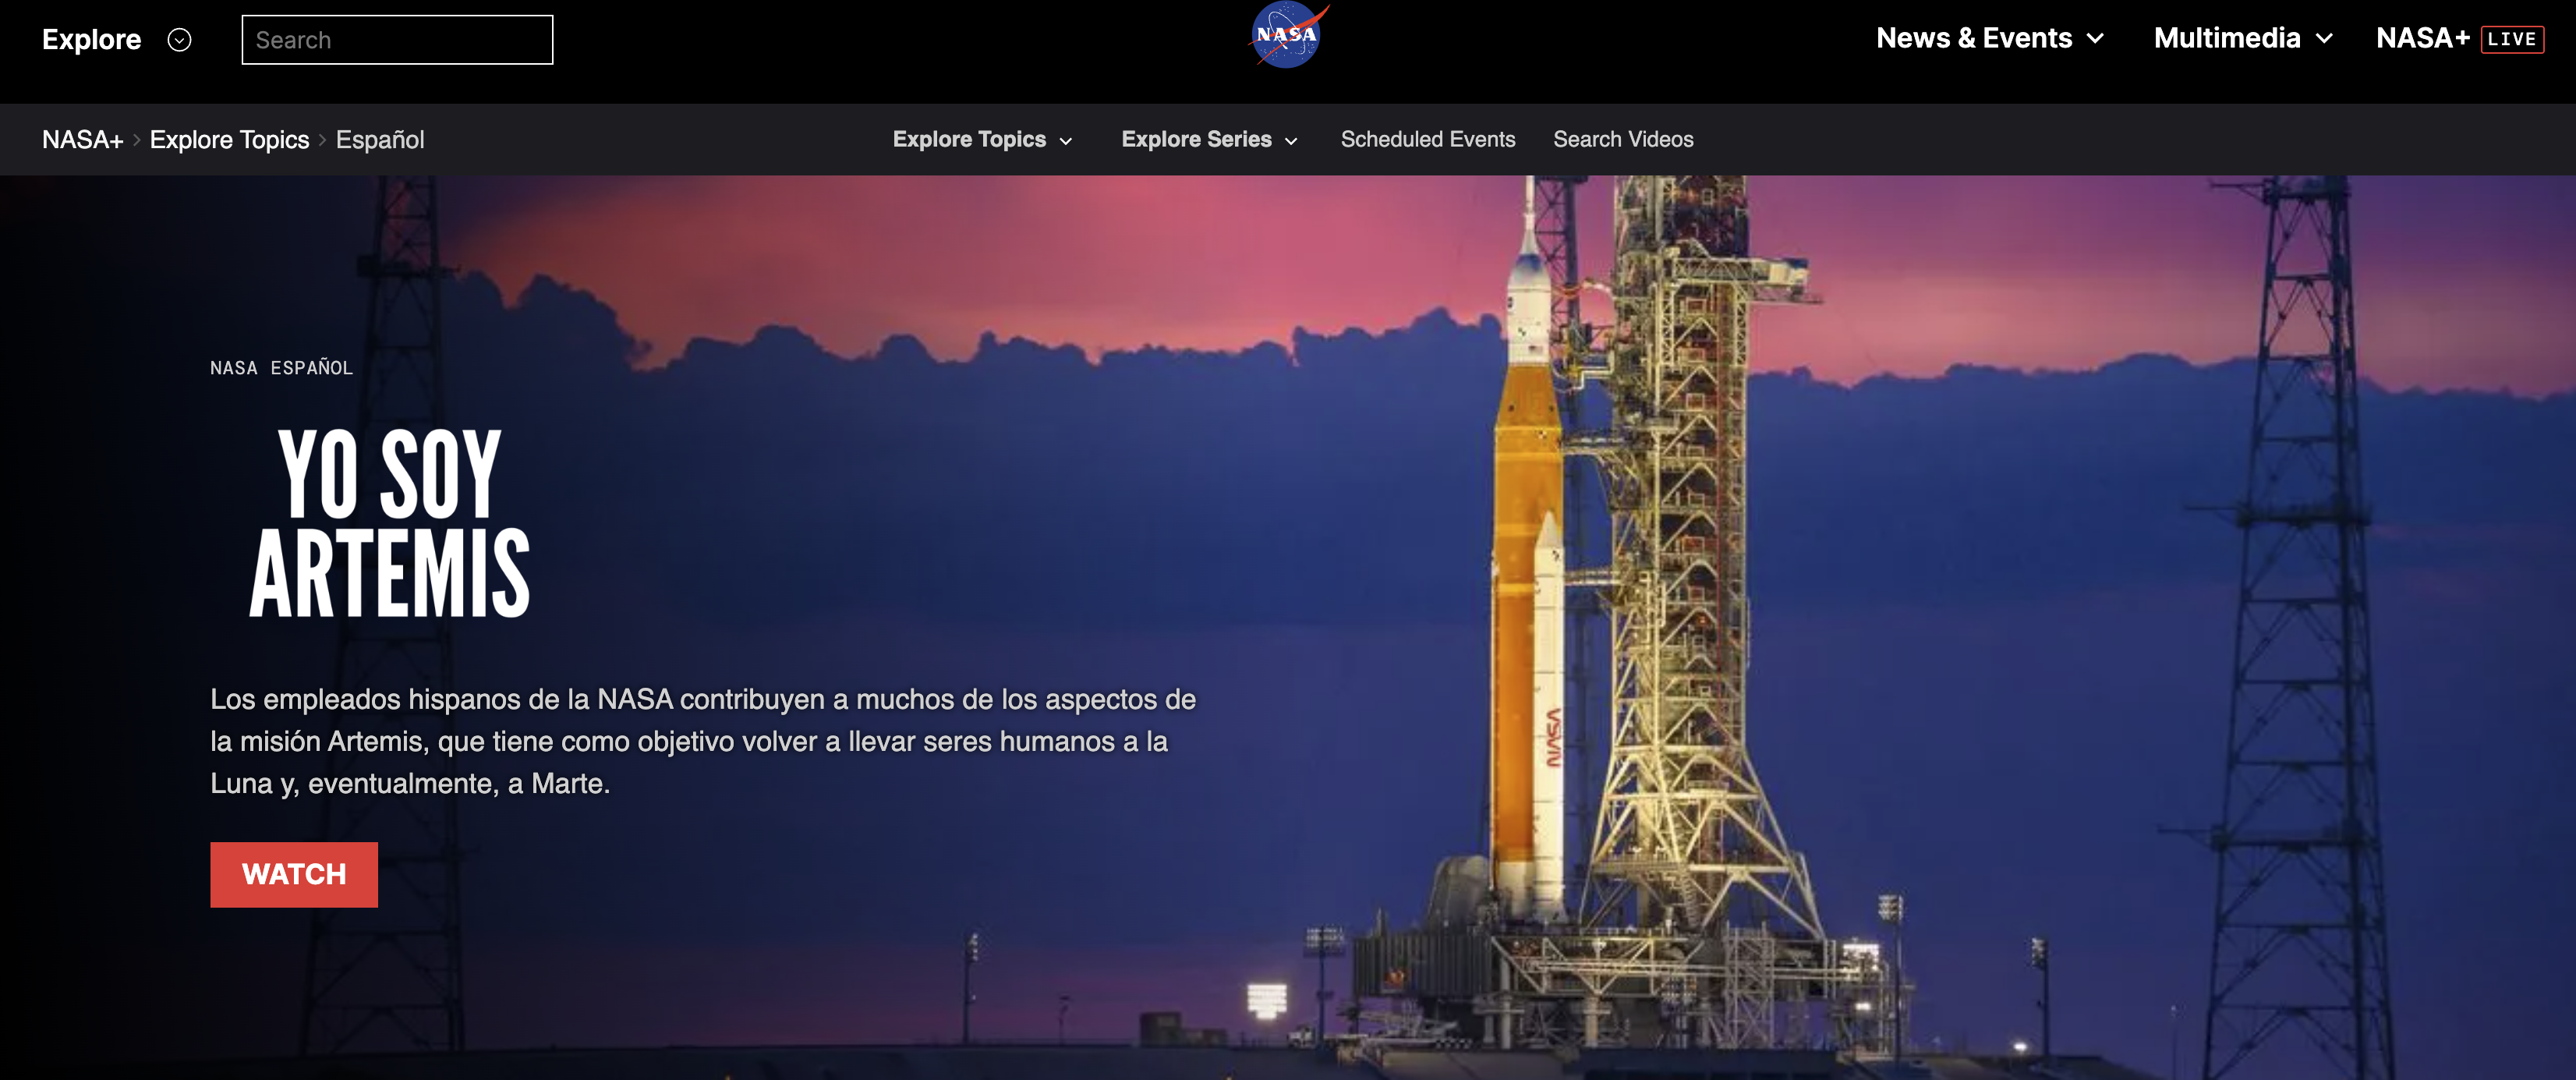Image resolution: width=2576 pixels, height=1080 pixels.
Task: Click the Yo Soy Artemis title
Action: 389,522
